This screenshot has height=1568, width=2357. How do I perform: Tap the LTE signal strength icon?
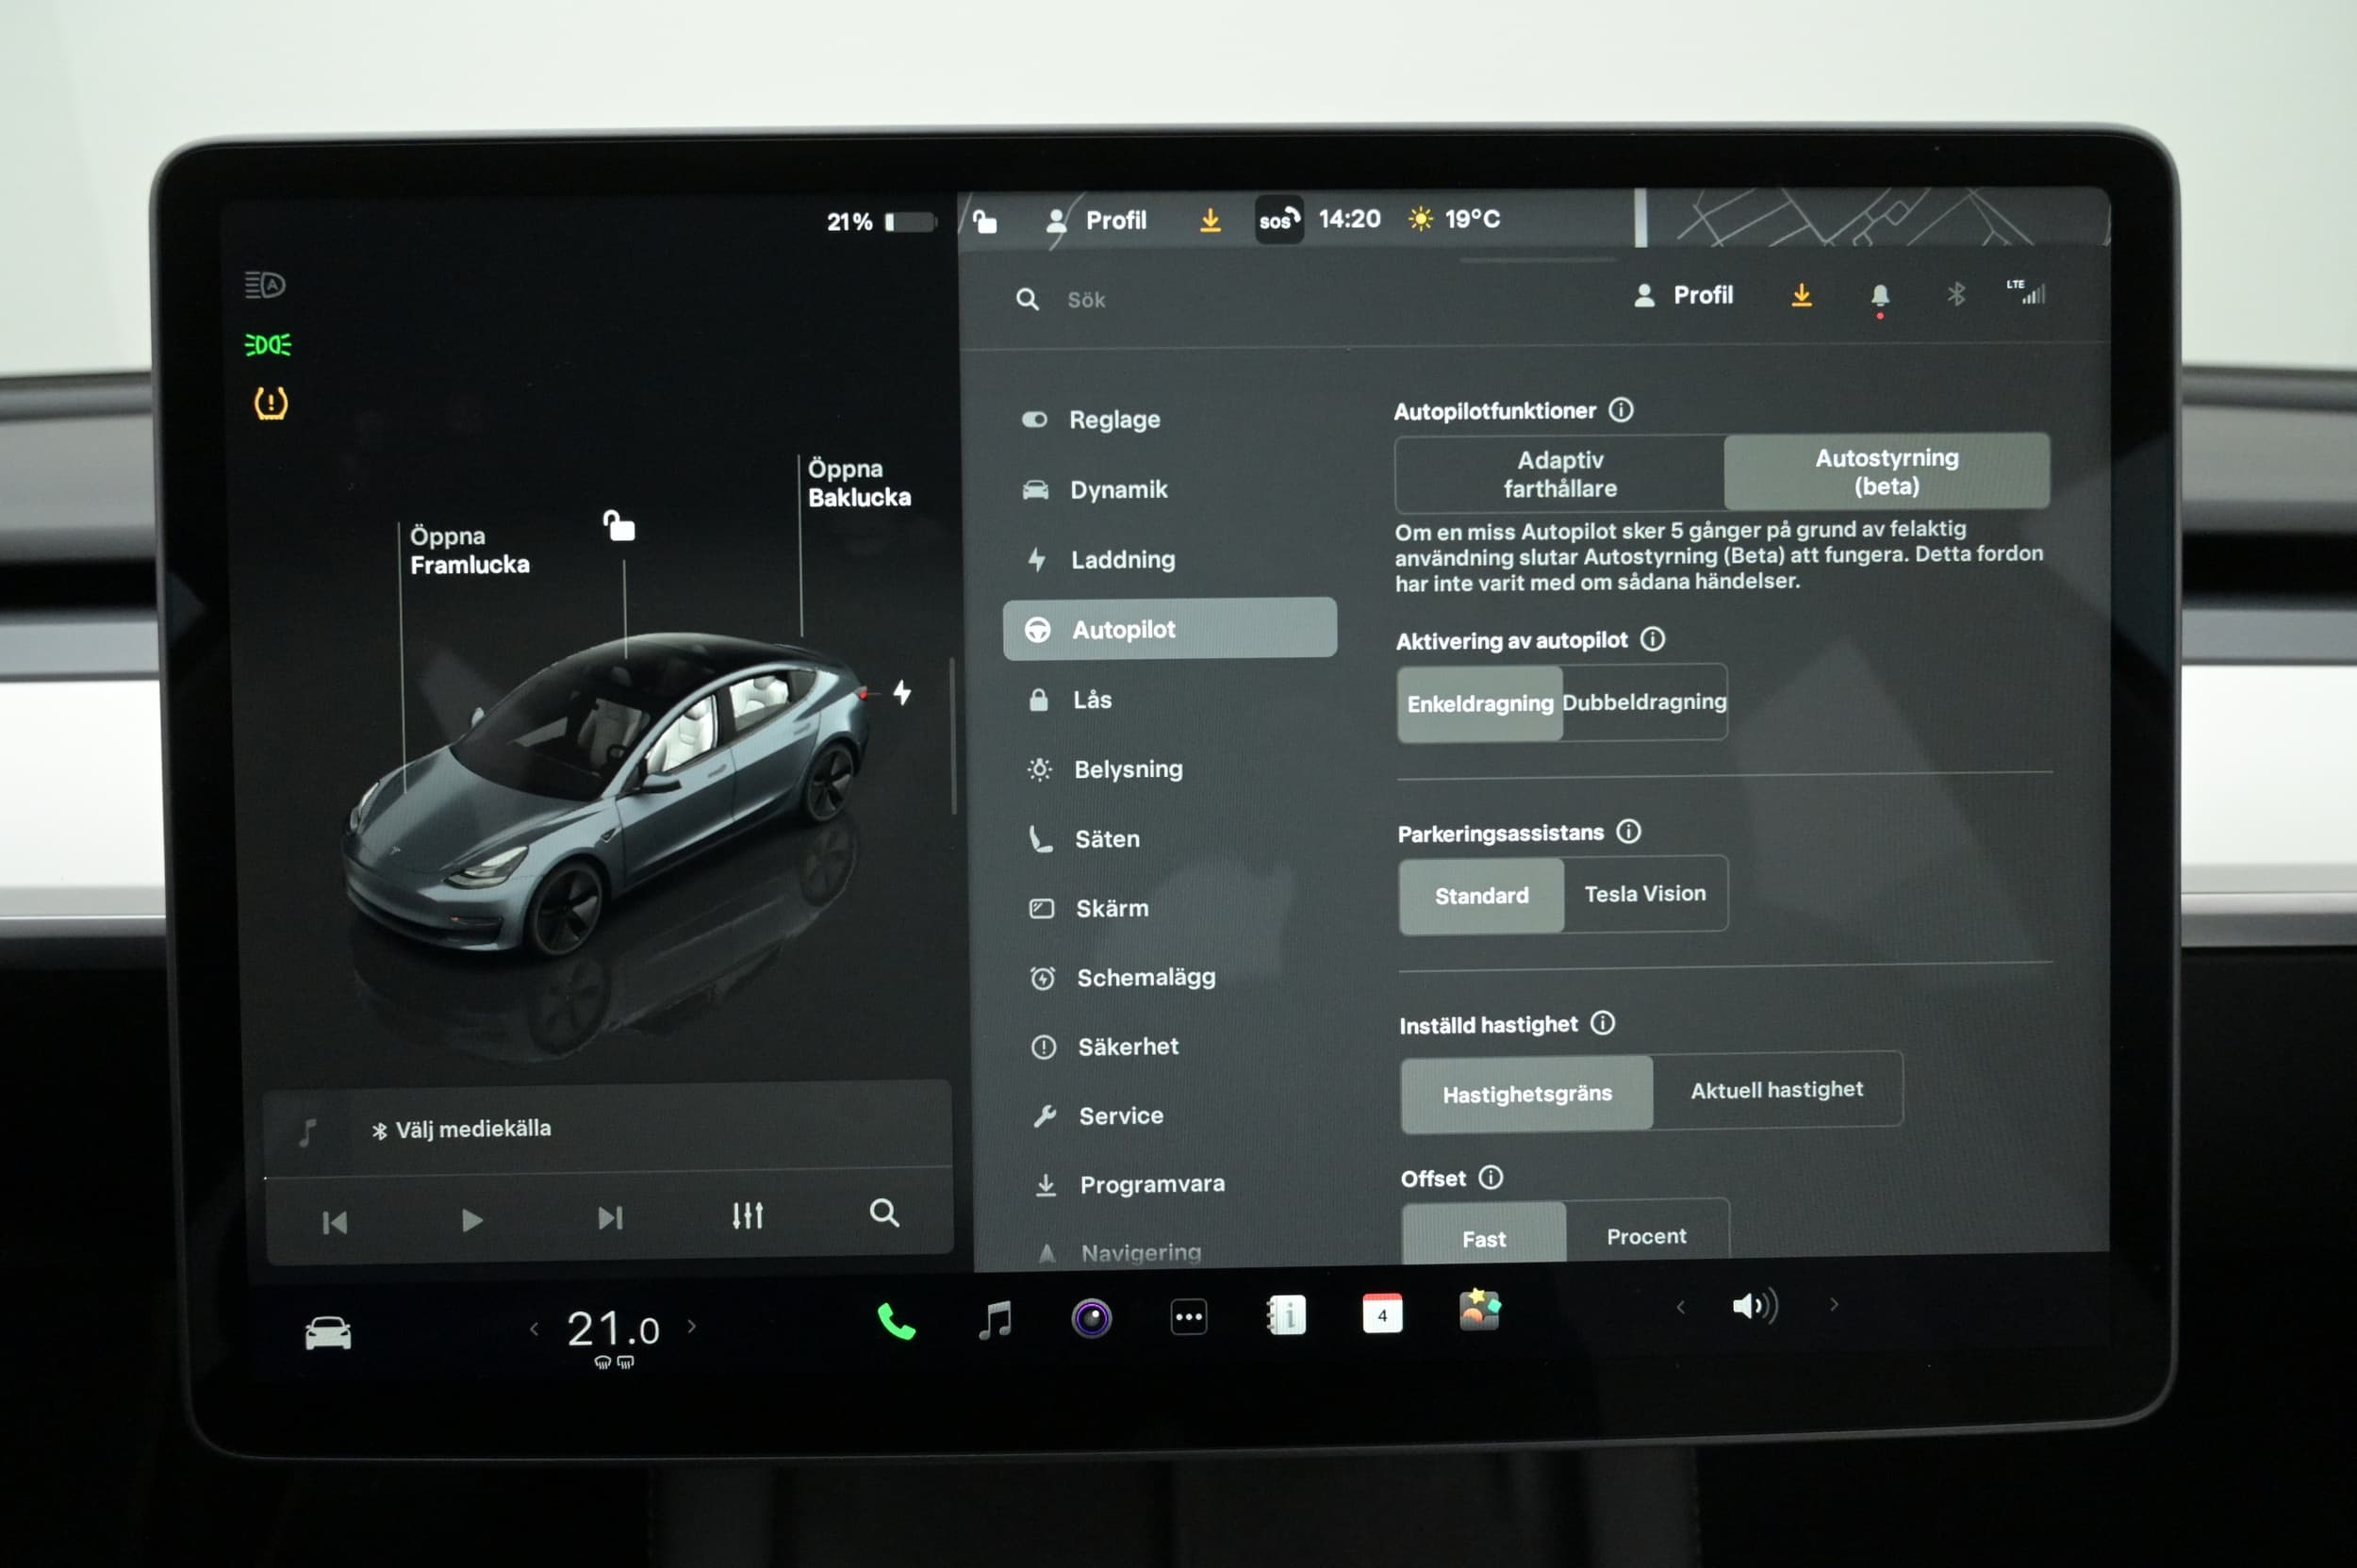click(2026, 292)
